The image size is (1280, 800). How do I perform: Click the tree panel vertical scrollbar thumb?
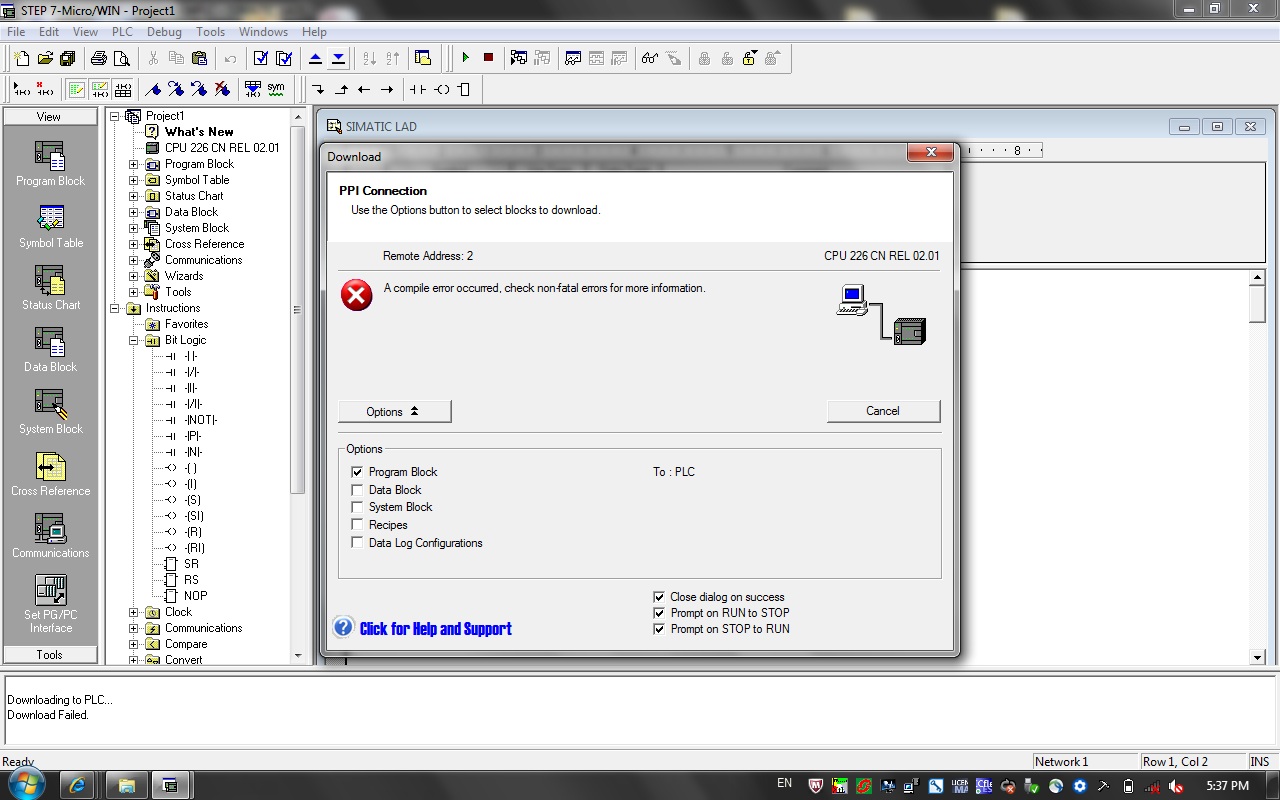click(297, 310)
